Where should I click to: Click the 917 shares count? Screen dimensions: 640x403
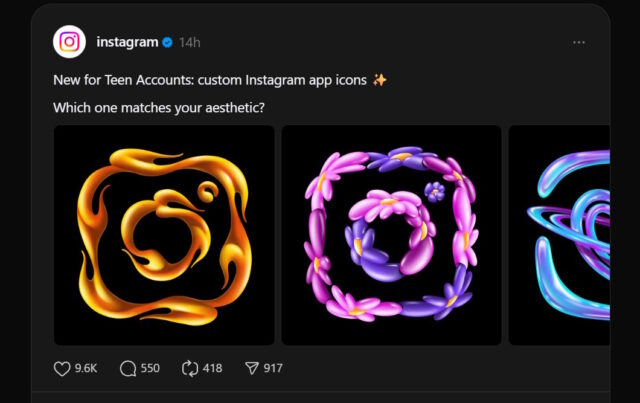click(x=273, y=368)
